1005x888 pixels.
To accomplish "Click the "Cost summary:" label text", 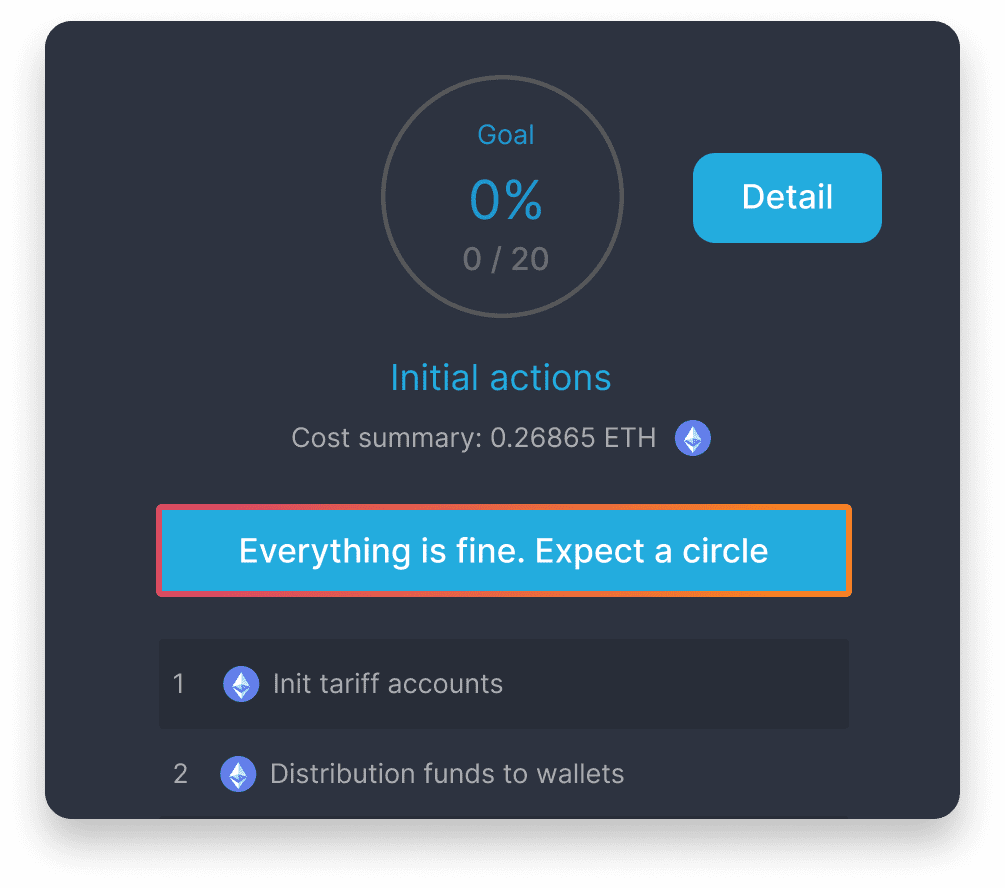I will tap(386, 438).
